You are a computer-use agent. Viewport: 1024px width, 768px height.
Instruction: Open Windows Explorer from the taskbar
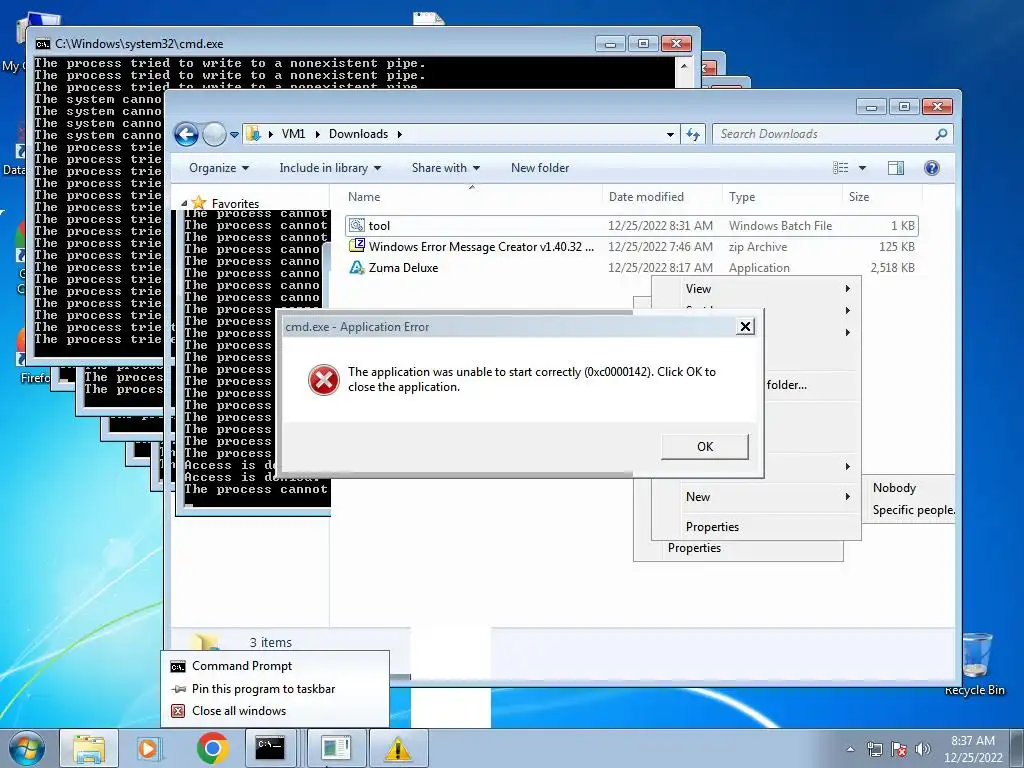click(89, 748)
